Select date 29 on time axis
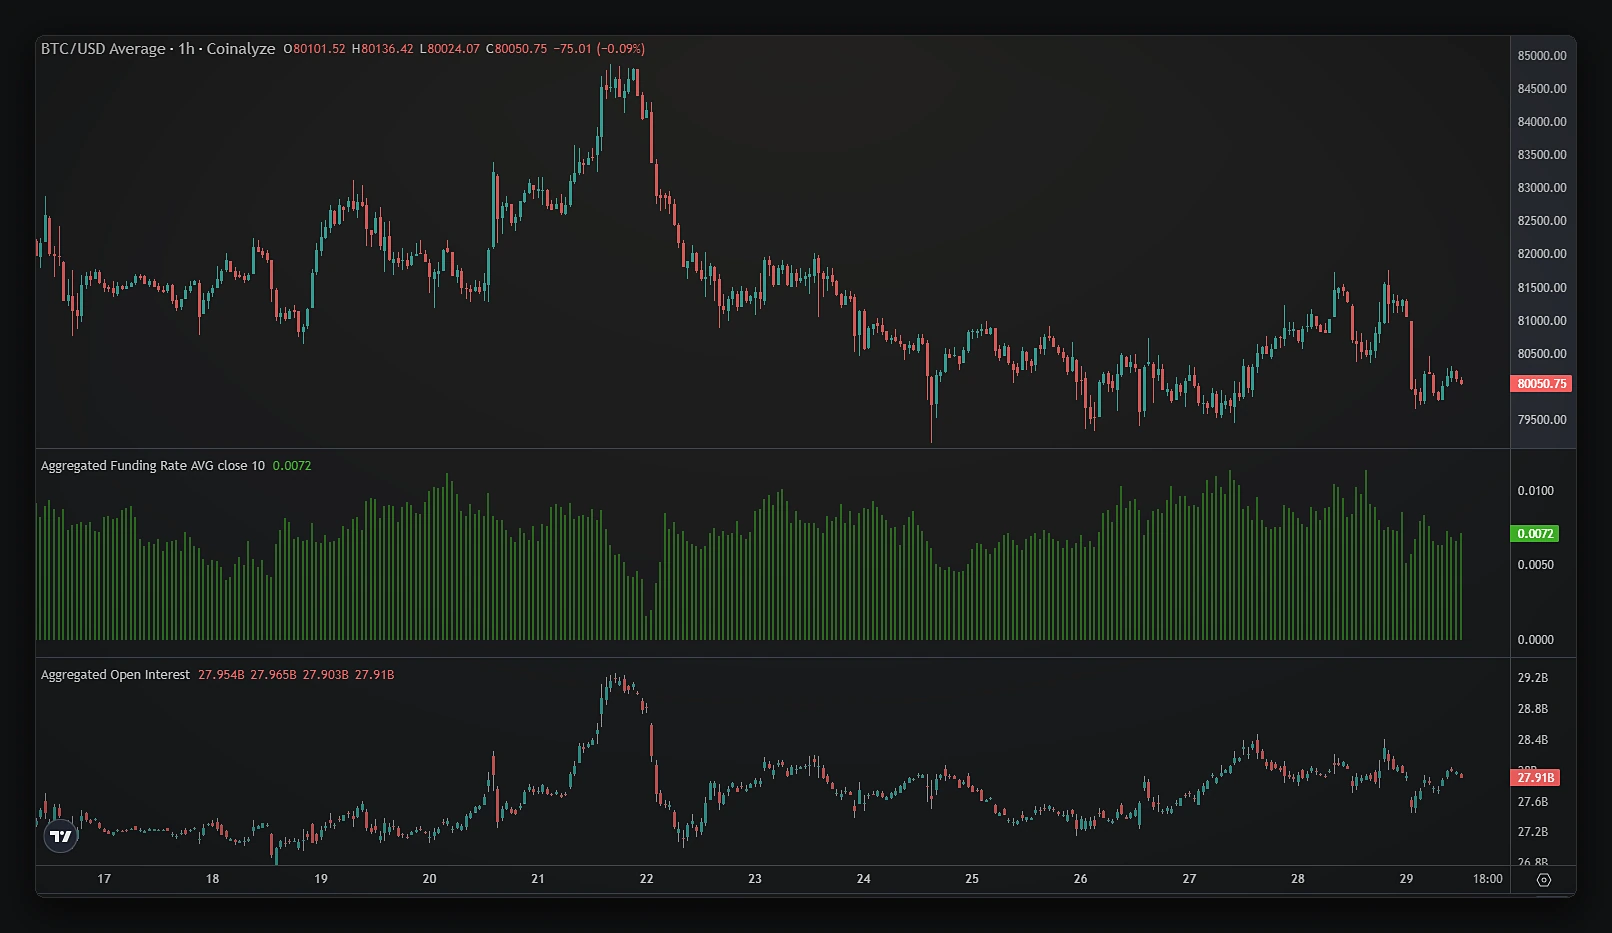The height and width of the screenshot is (933, 1612). click(1406, 879)
